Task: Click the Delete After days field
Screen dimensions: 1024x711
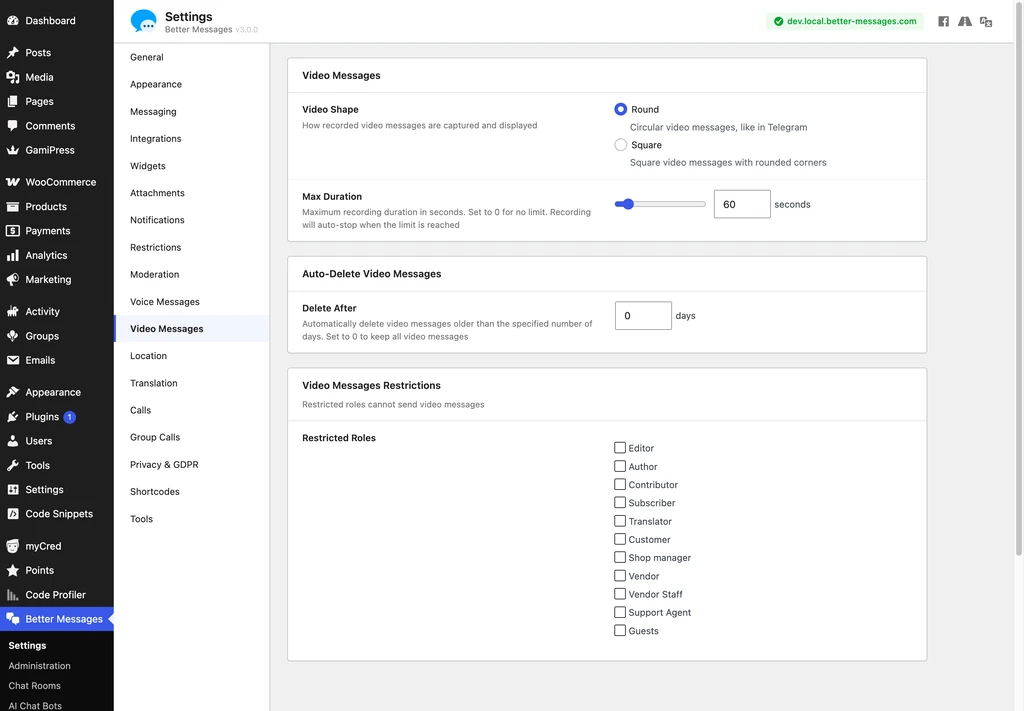Action: coord(643,315)
